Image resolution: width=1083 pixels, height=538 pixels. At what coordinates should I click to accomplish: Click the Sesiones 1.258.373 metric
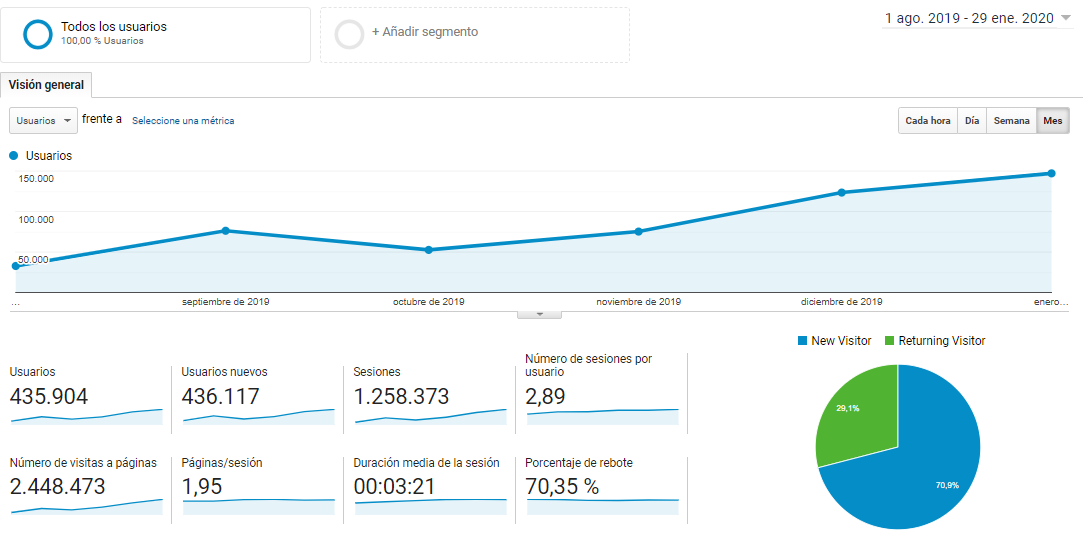click(x=401, y=396)
